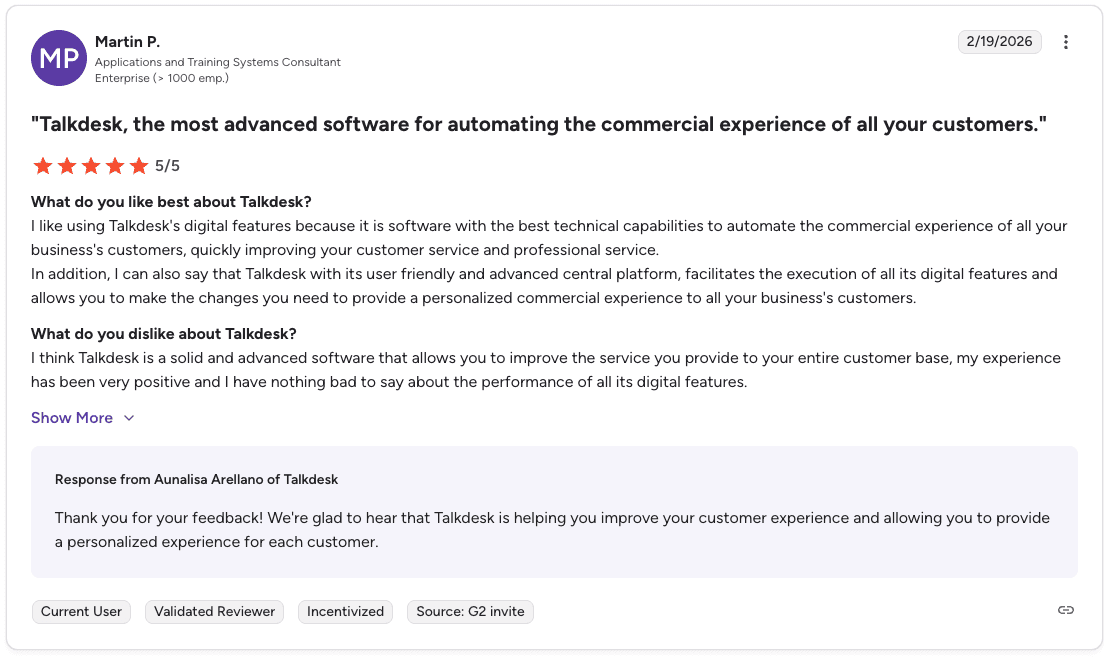Click the 5/5 rating score text
The width and height of the screenshot is (1114, 657).
(167, 166)
